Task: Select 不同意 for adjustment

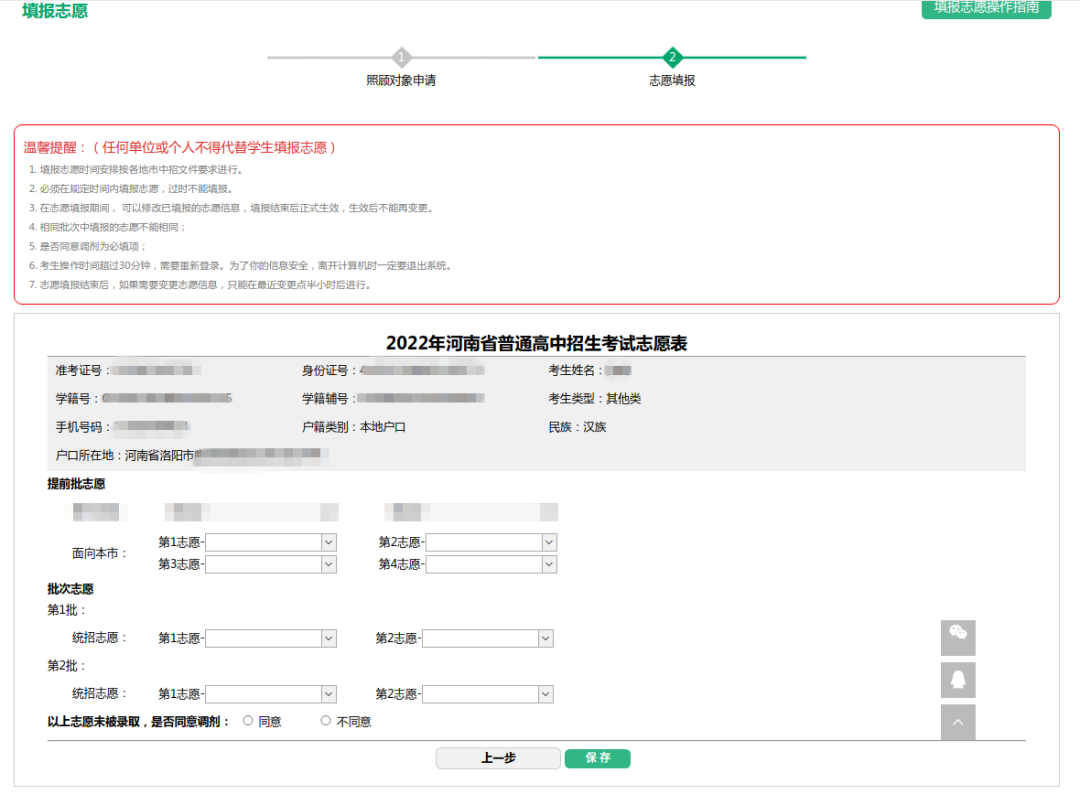Action: 326,721
